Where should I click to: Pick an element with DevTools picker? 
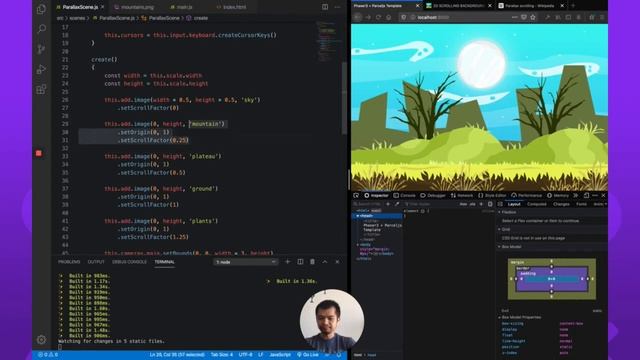pos(356,196)
